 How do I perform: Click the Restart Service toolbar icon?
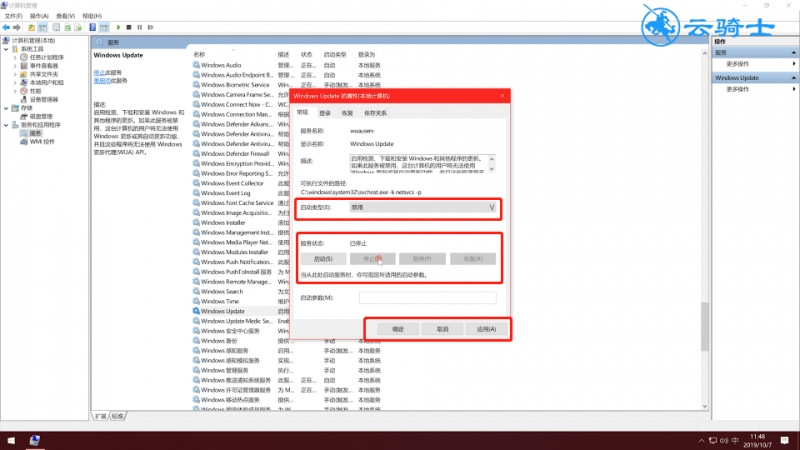(x=151, y=28)
